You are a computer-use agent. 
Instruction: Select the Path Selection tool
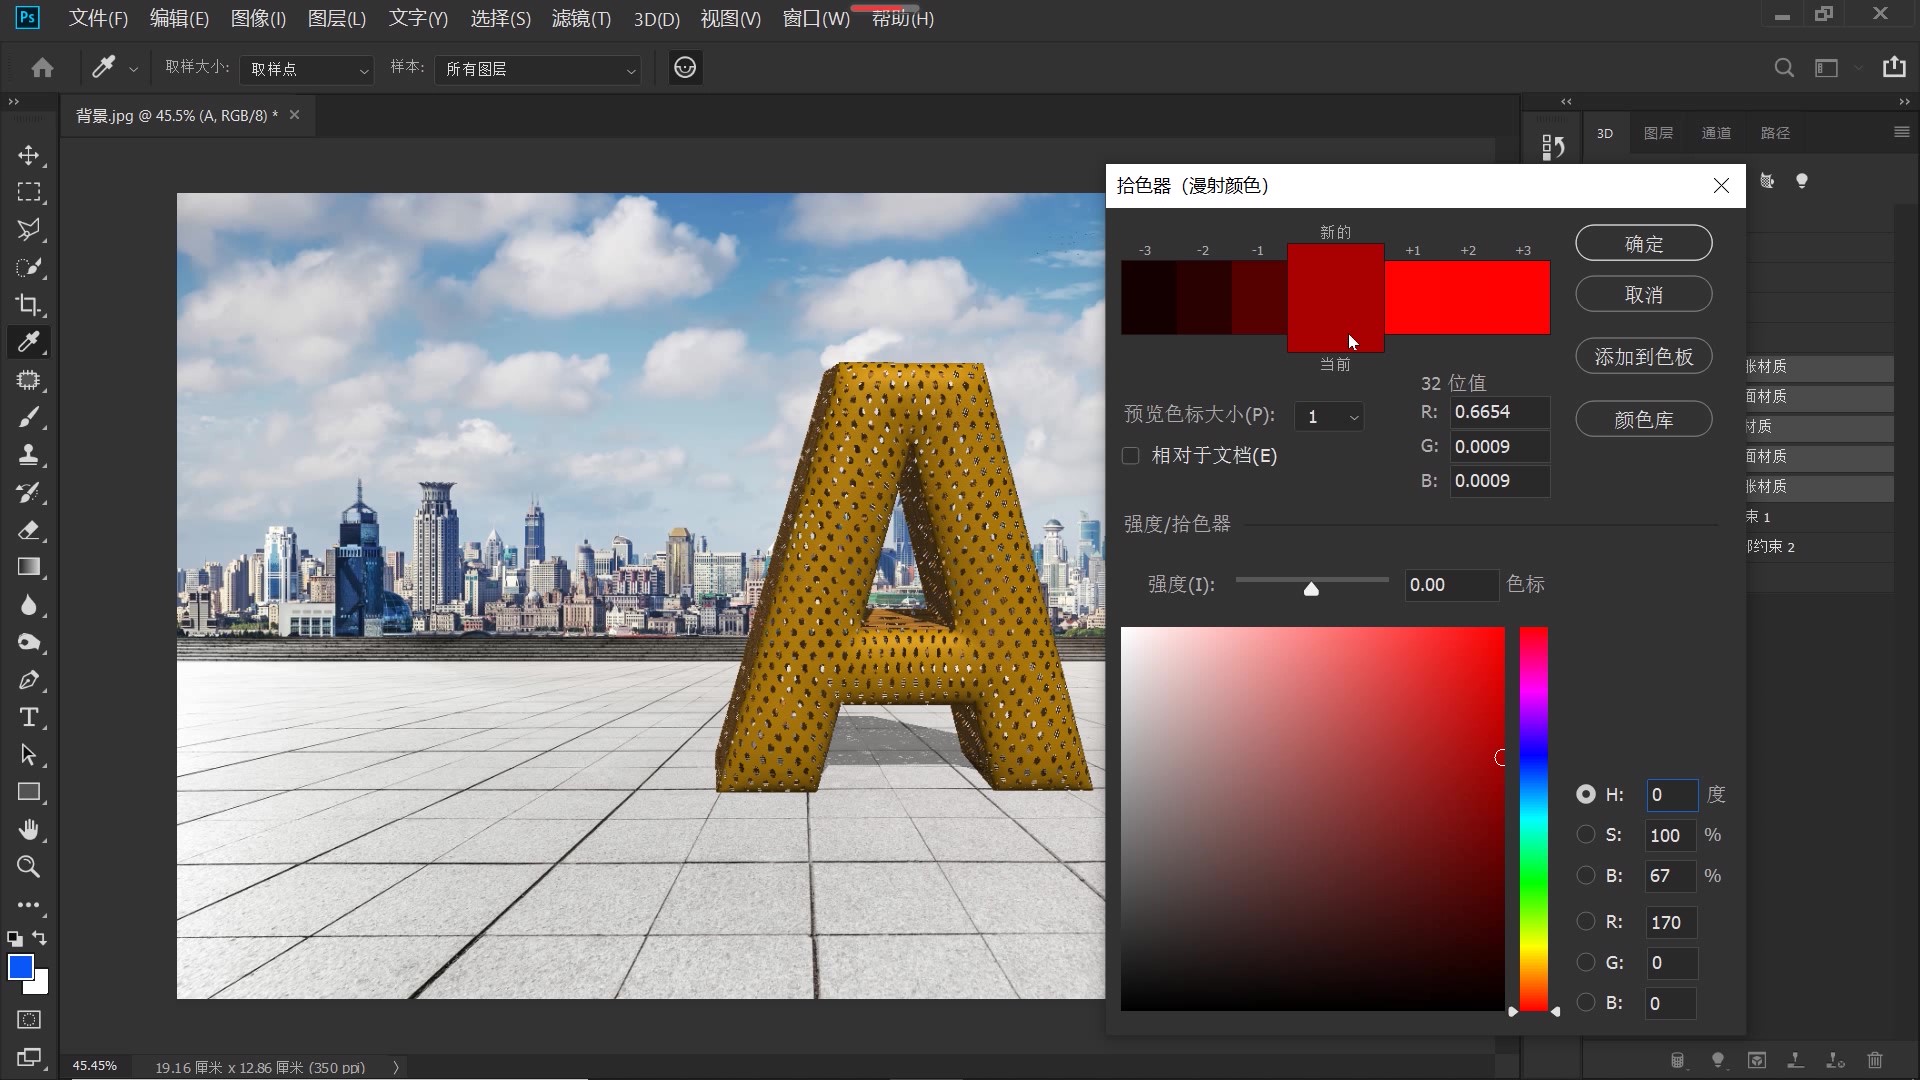click(x=29, y=755)
